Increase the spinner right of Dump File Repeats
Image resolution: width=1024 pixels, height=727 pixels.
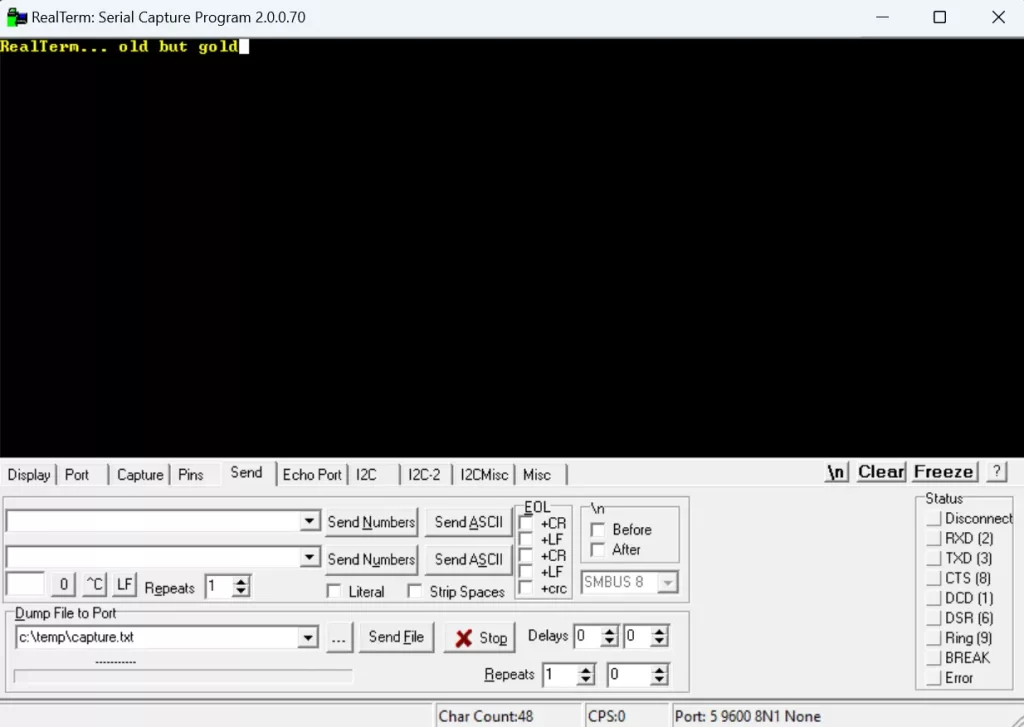click(x=659, y=670)
